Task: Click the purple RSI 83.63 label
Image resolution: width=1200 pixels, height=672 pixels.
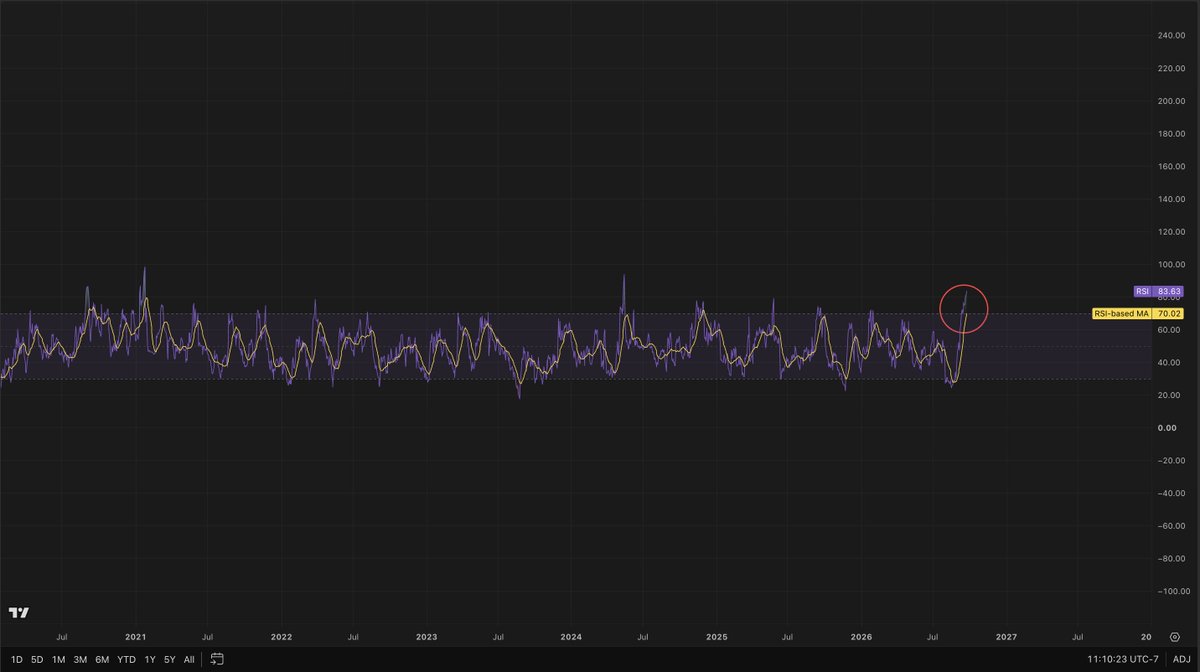Action: (x=1158, y=292)
